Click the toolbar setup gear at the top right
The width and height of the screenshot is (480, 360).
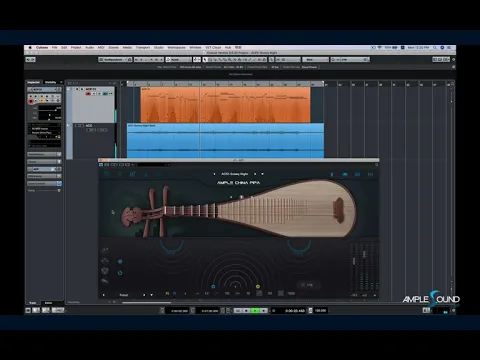[453, 60]
